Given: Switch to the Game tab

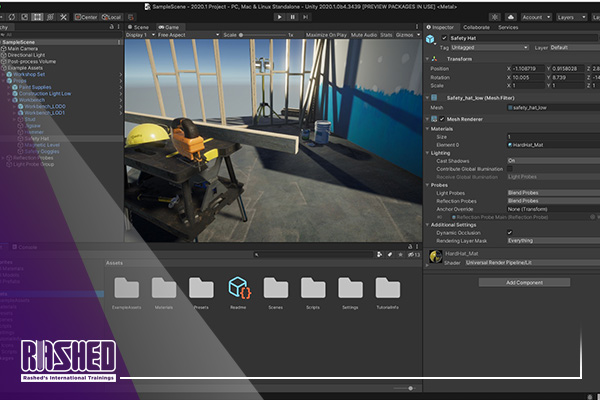Looking at the screenshot, I should tap(169, 27).
